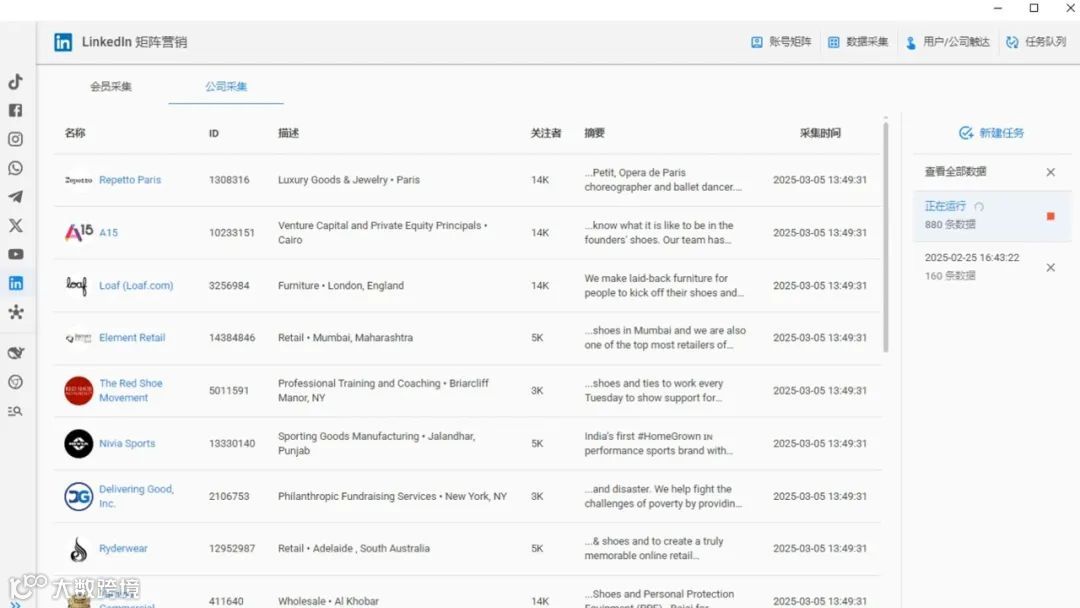Click the 名称 column header
This screenshot has width=1080, height=608.
pos(75,133)
